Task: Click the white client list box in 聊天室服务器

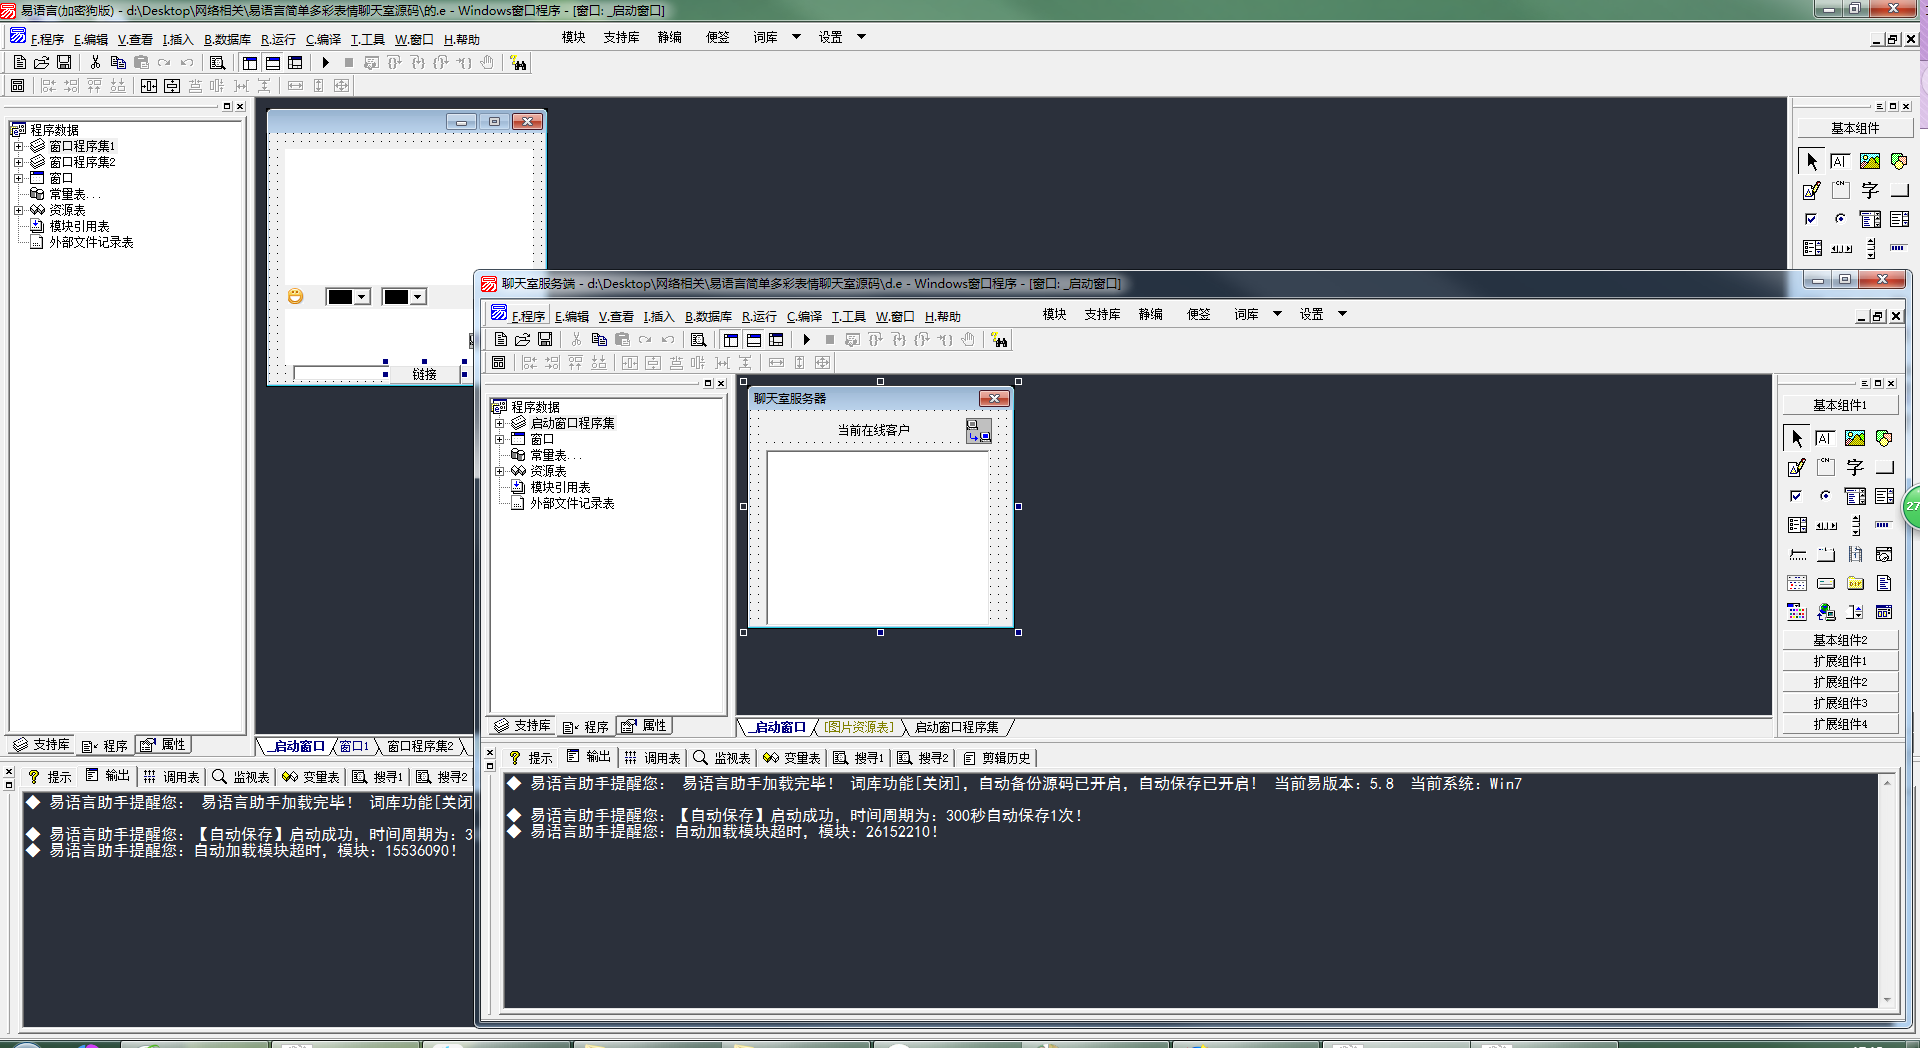Action: coord(877,537)
